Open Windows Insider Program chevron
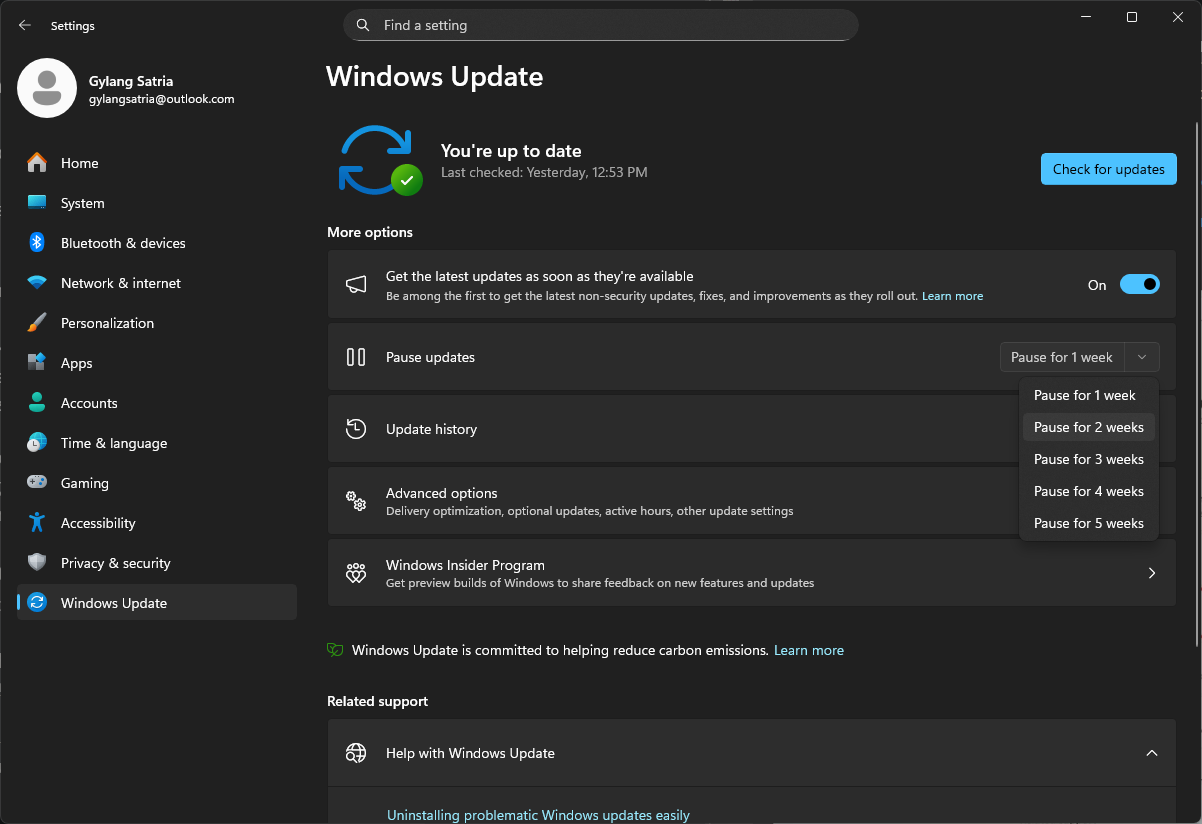This screenshot has width=1202, height=824. [x=1151, y=573]
